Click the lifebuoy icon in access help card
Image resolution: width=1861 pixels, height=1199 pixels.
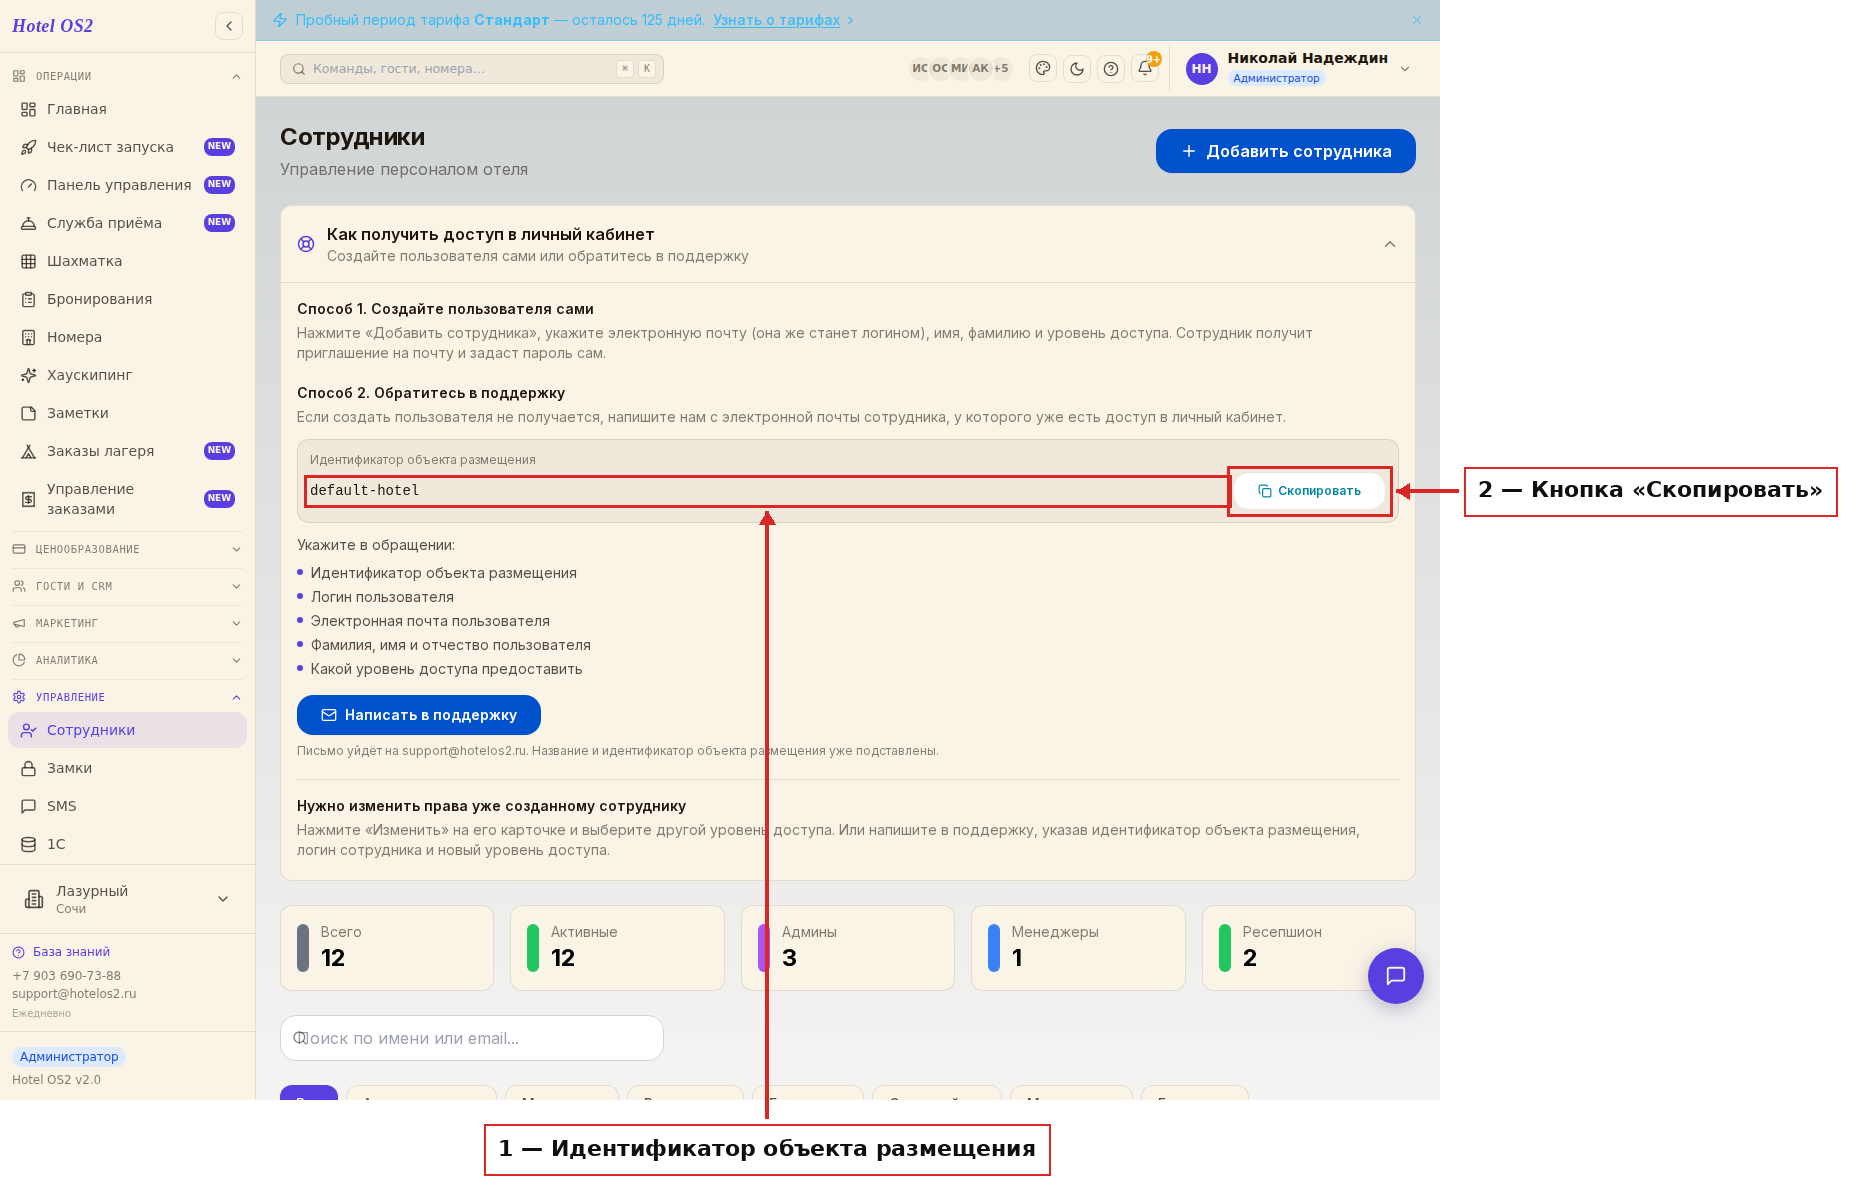pyautogui.click(x=306, y=244)
